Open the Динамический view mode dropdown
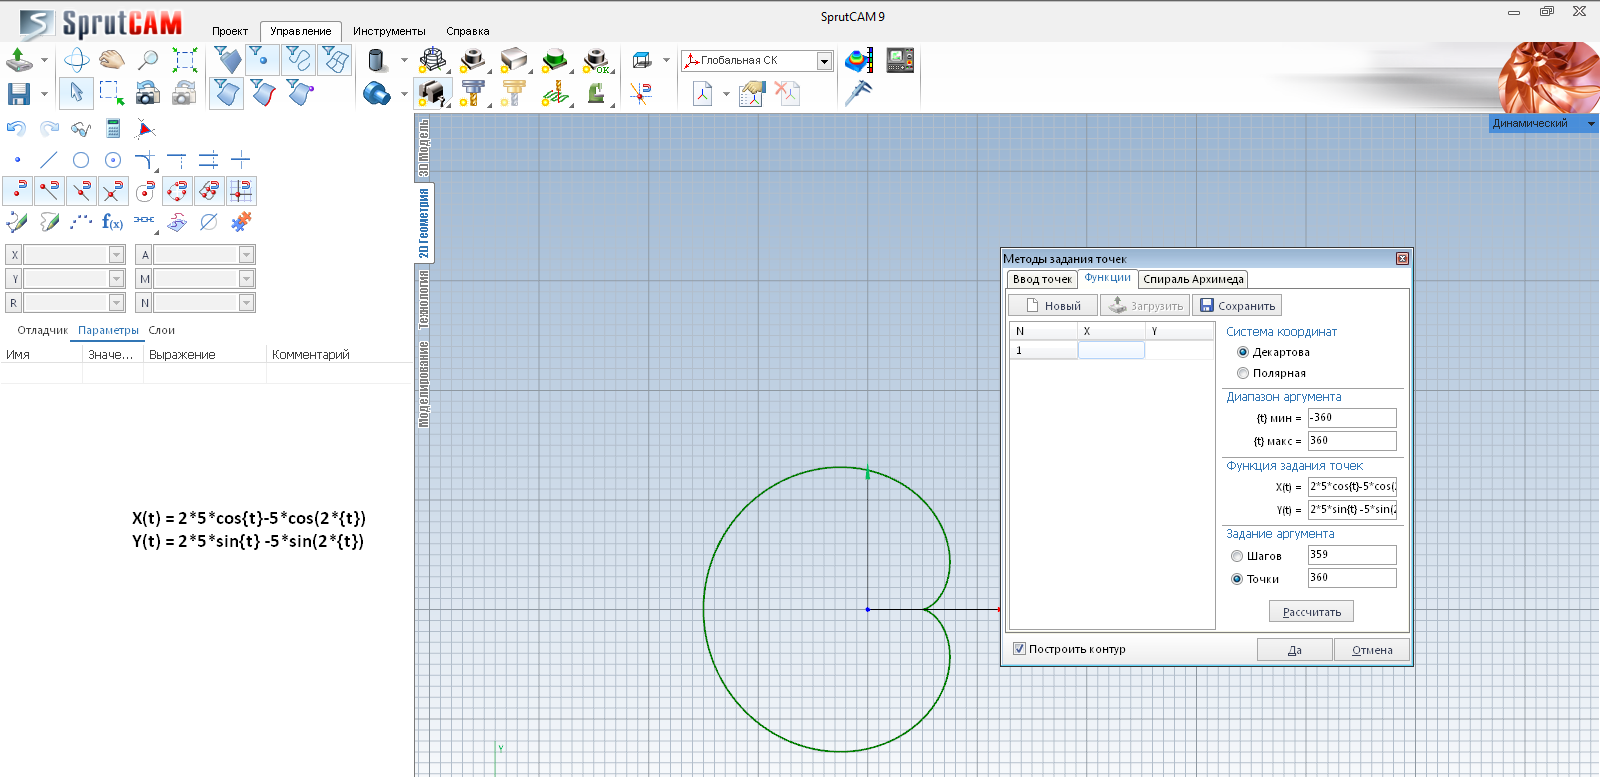The width and height of the screenshot is (1600, 777). 1591,124
